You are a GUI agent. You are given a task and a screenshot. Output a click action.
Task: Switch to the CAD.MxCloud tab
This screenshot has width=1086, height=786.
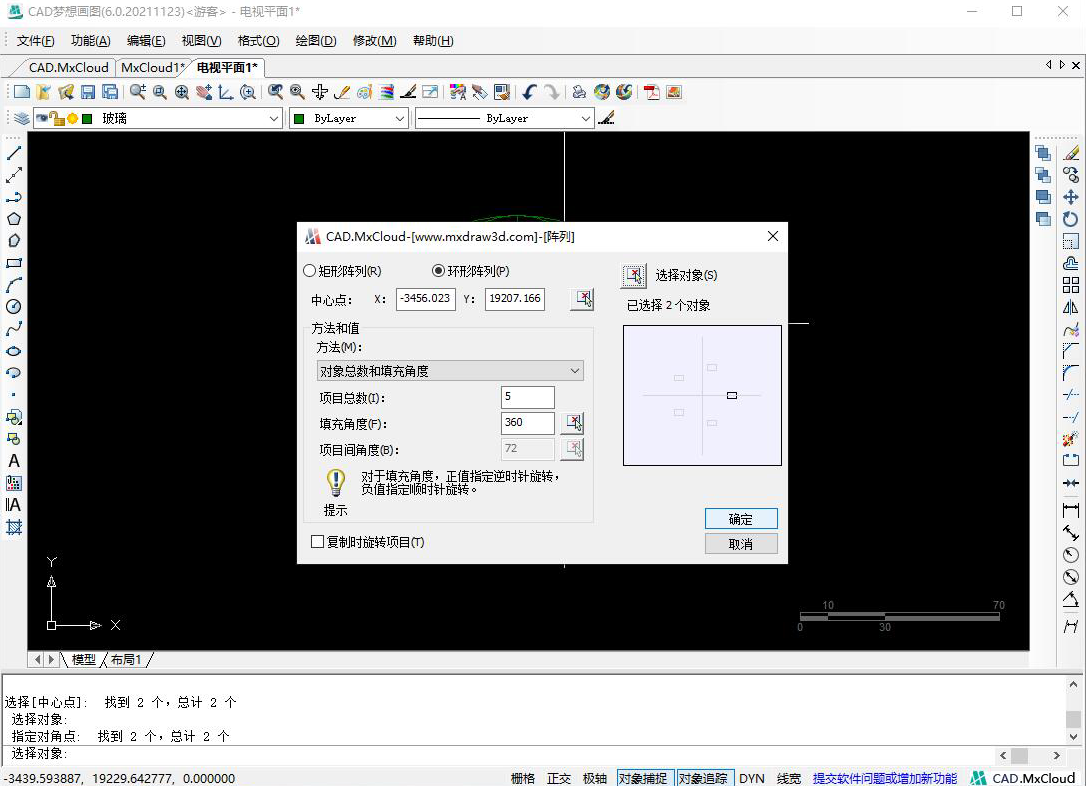tap(68, 68)
